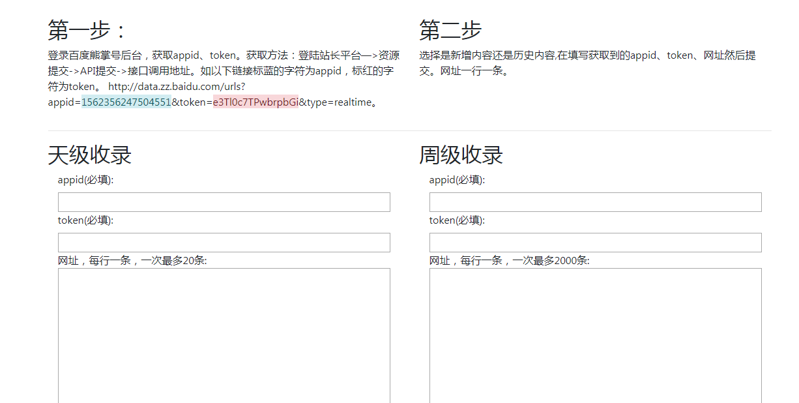Click the 周级收录 section heading
This screenshot has width=799, height=403.
tap(461, 155)
